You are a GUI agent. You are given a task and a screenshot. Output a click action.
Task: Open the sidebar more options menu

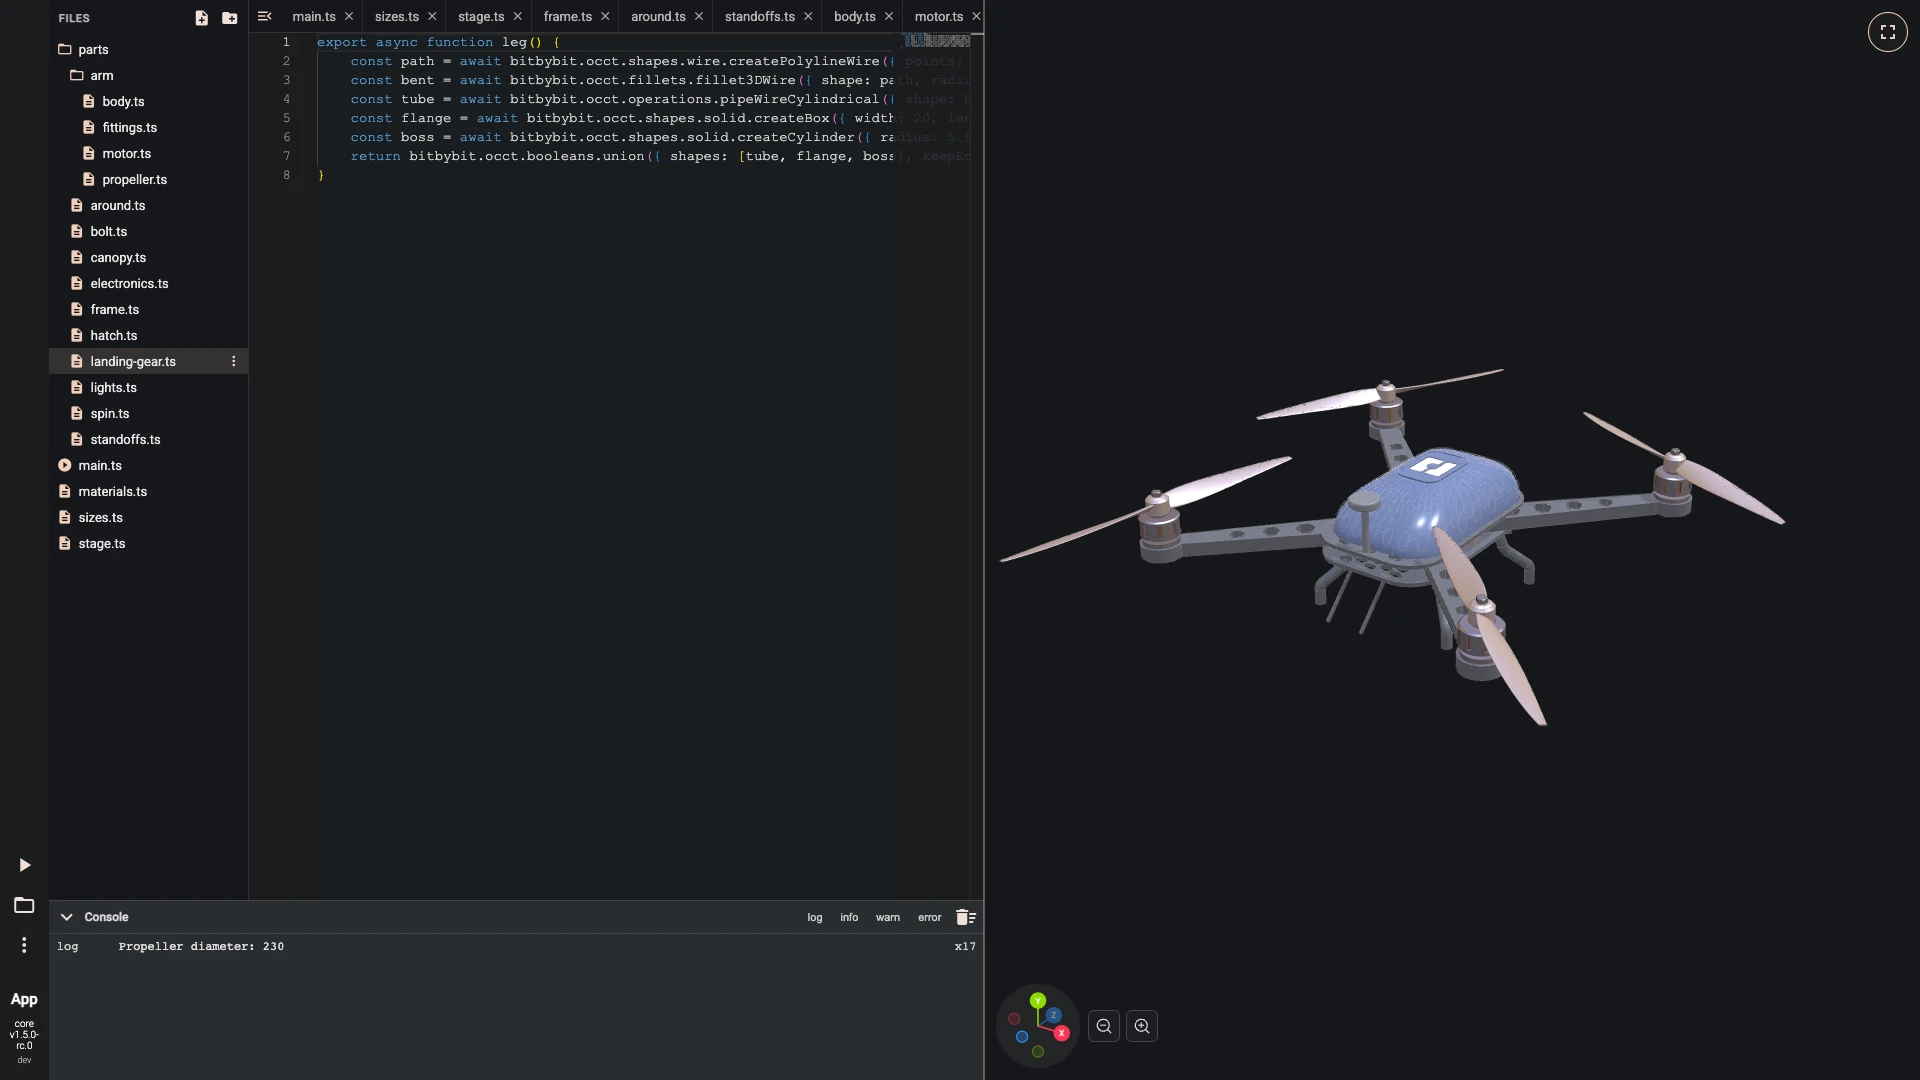click(x=24, y=945)
